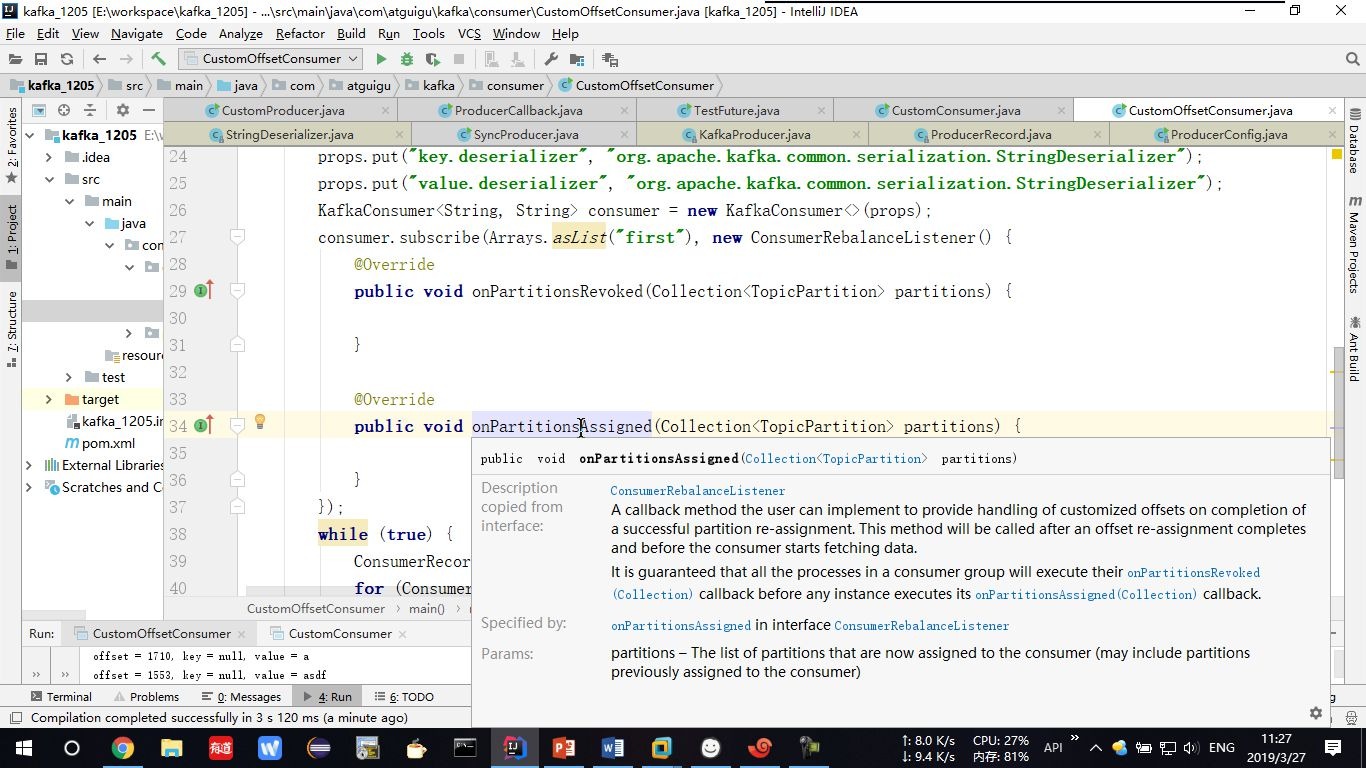Collapse the kafka_1205 project root node

tap(30, 135)
